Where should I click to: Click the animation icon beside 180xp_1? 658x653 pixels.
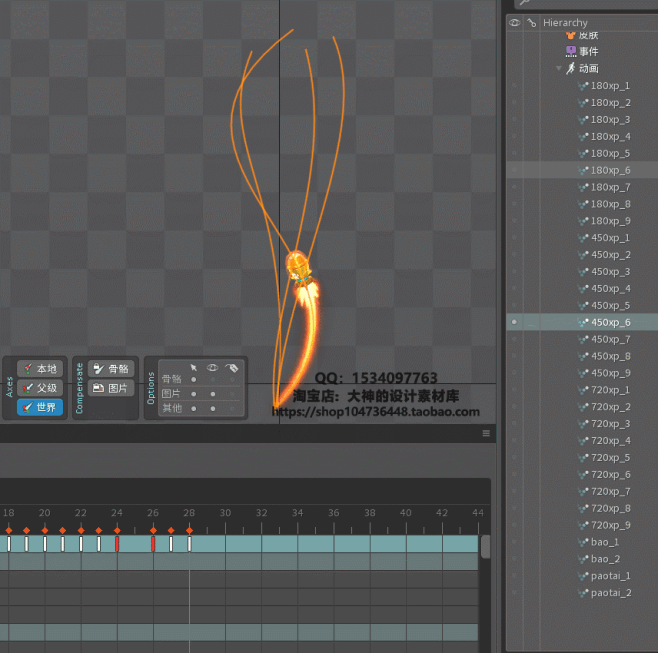(583, 86)
